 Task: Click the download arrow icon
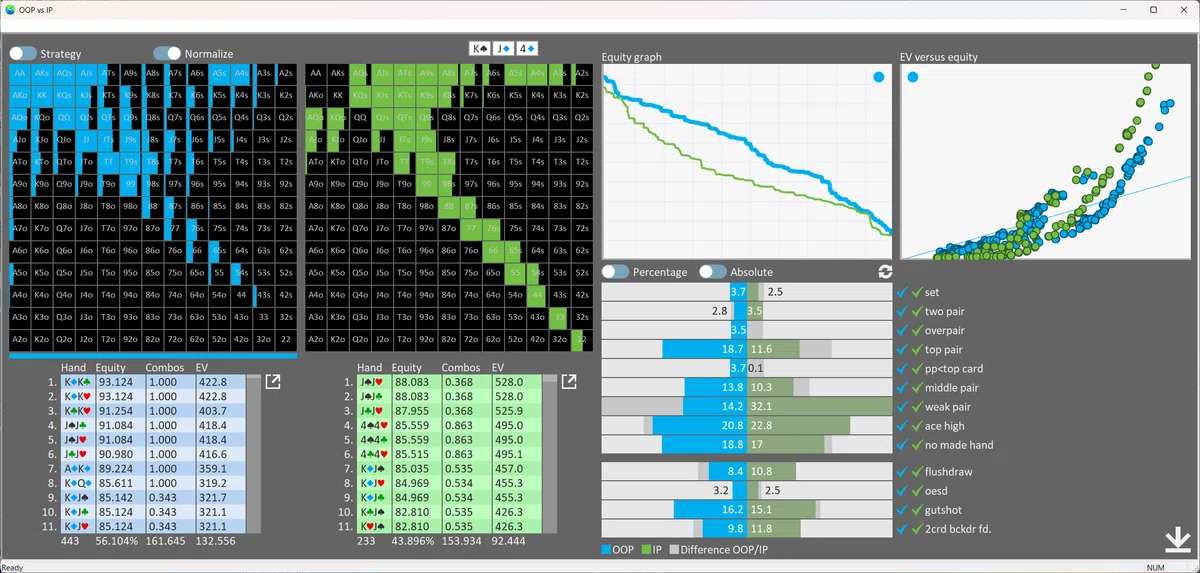pyautogui.click(x=1177, y=540)
